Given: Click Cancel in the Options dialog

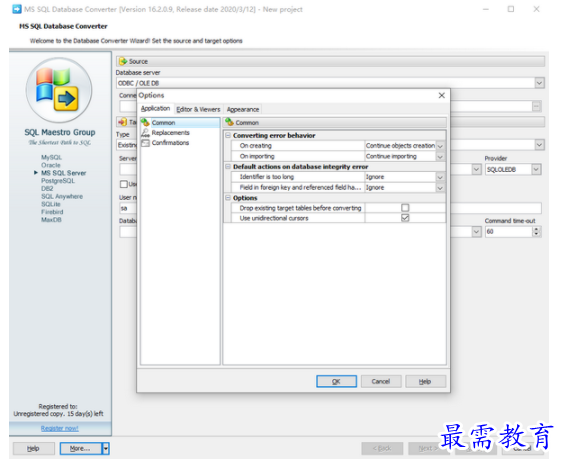Looking at the screenshot, I should click(381, 381).
